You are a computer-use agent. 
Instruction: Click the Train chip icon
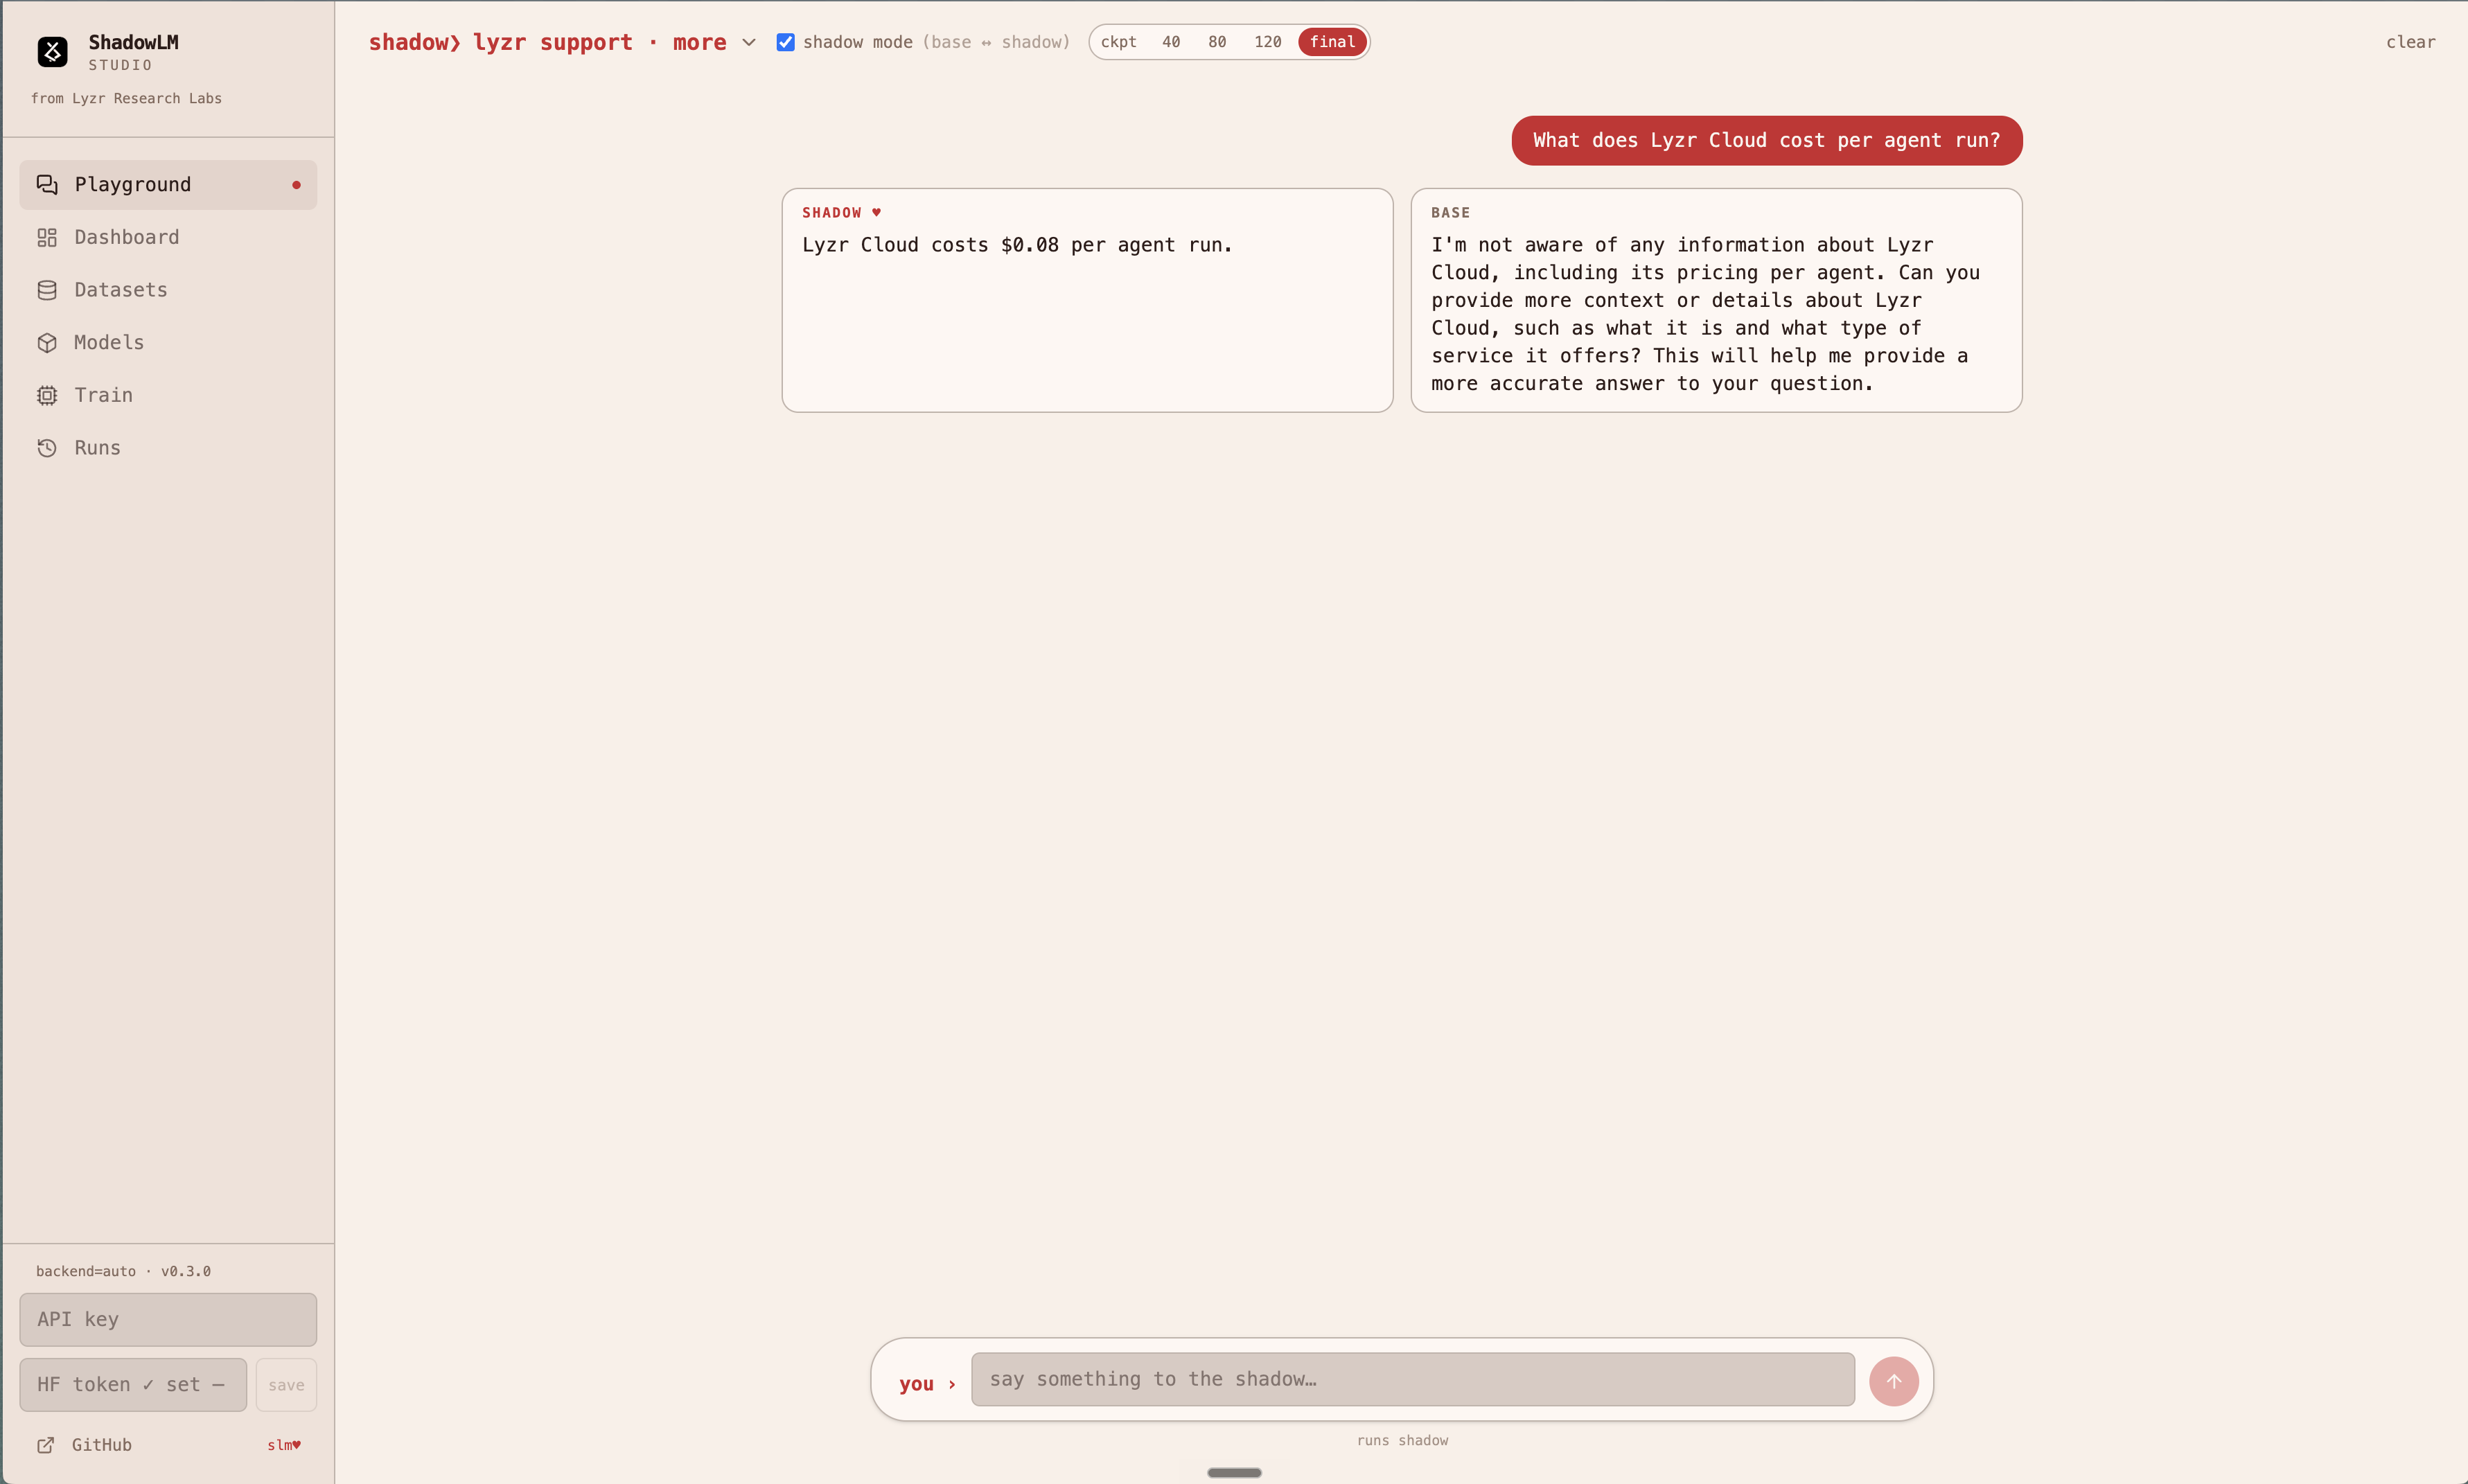click(47, 395)
